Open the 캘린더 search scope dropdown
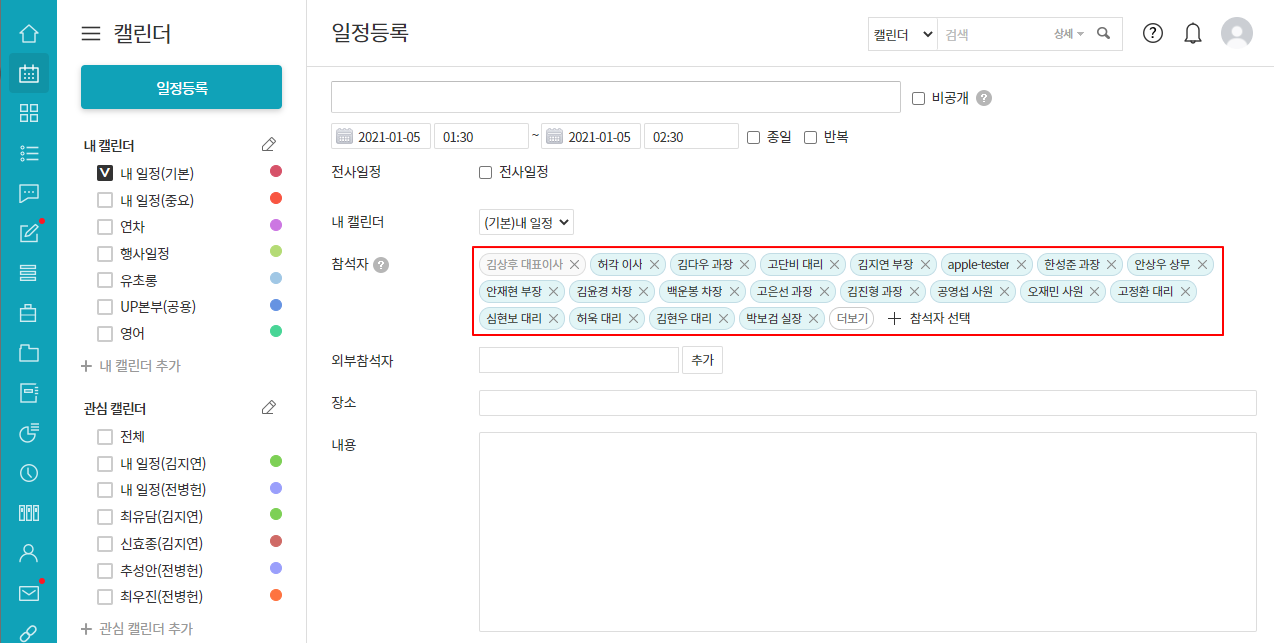 [x=902, y=34]
